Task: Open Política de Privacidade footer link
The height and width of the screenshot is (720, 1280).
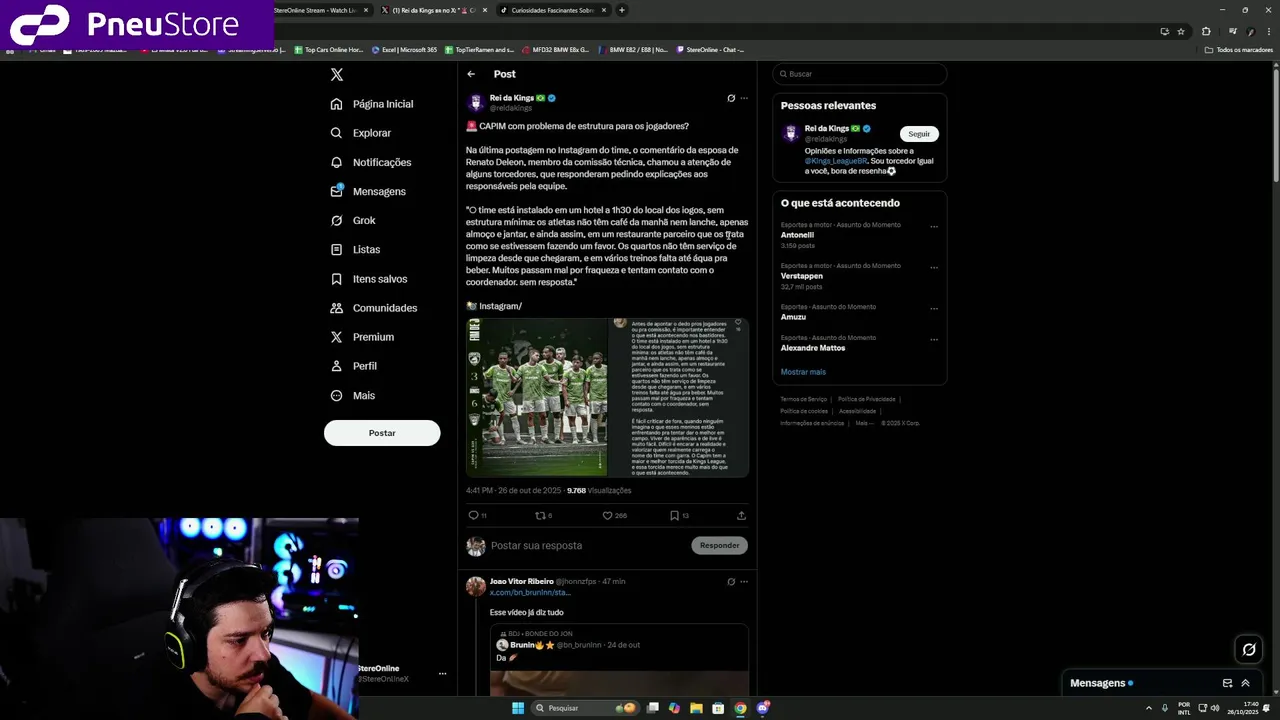Action: click(867, 399)
